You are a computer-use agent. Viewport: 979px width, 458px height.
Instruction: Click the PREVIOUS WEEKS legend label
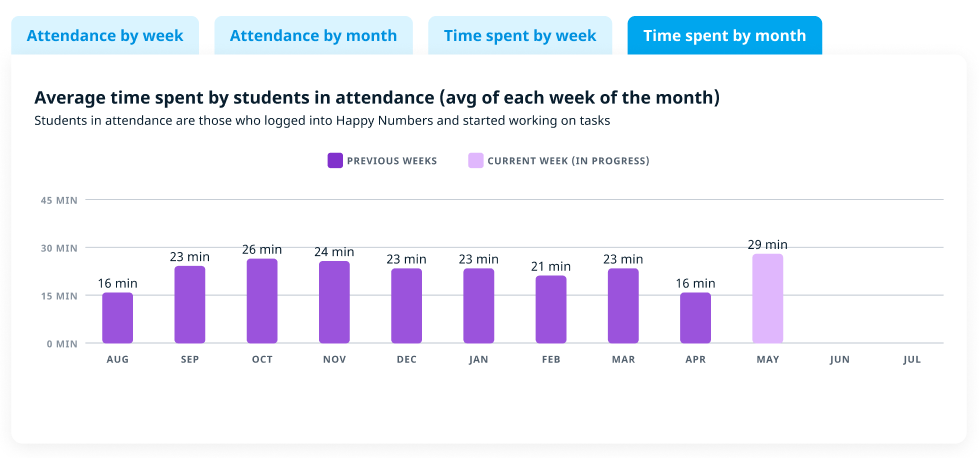392,161
